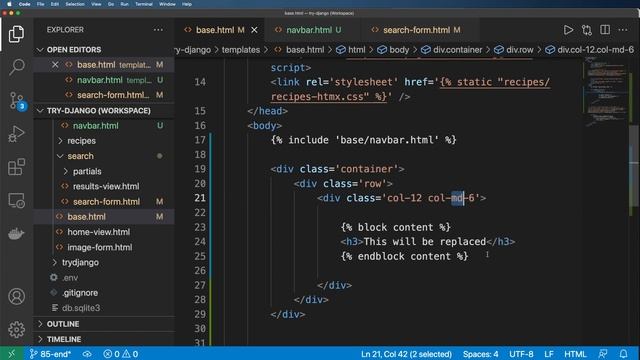Close the base.html editor tab
Screen dimensions: 640x360
pos(254,30)
